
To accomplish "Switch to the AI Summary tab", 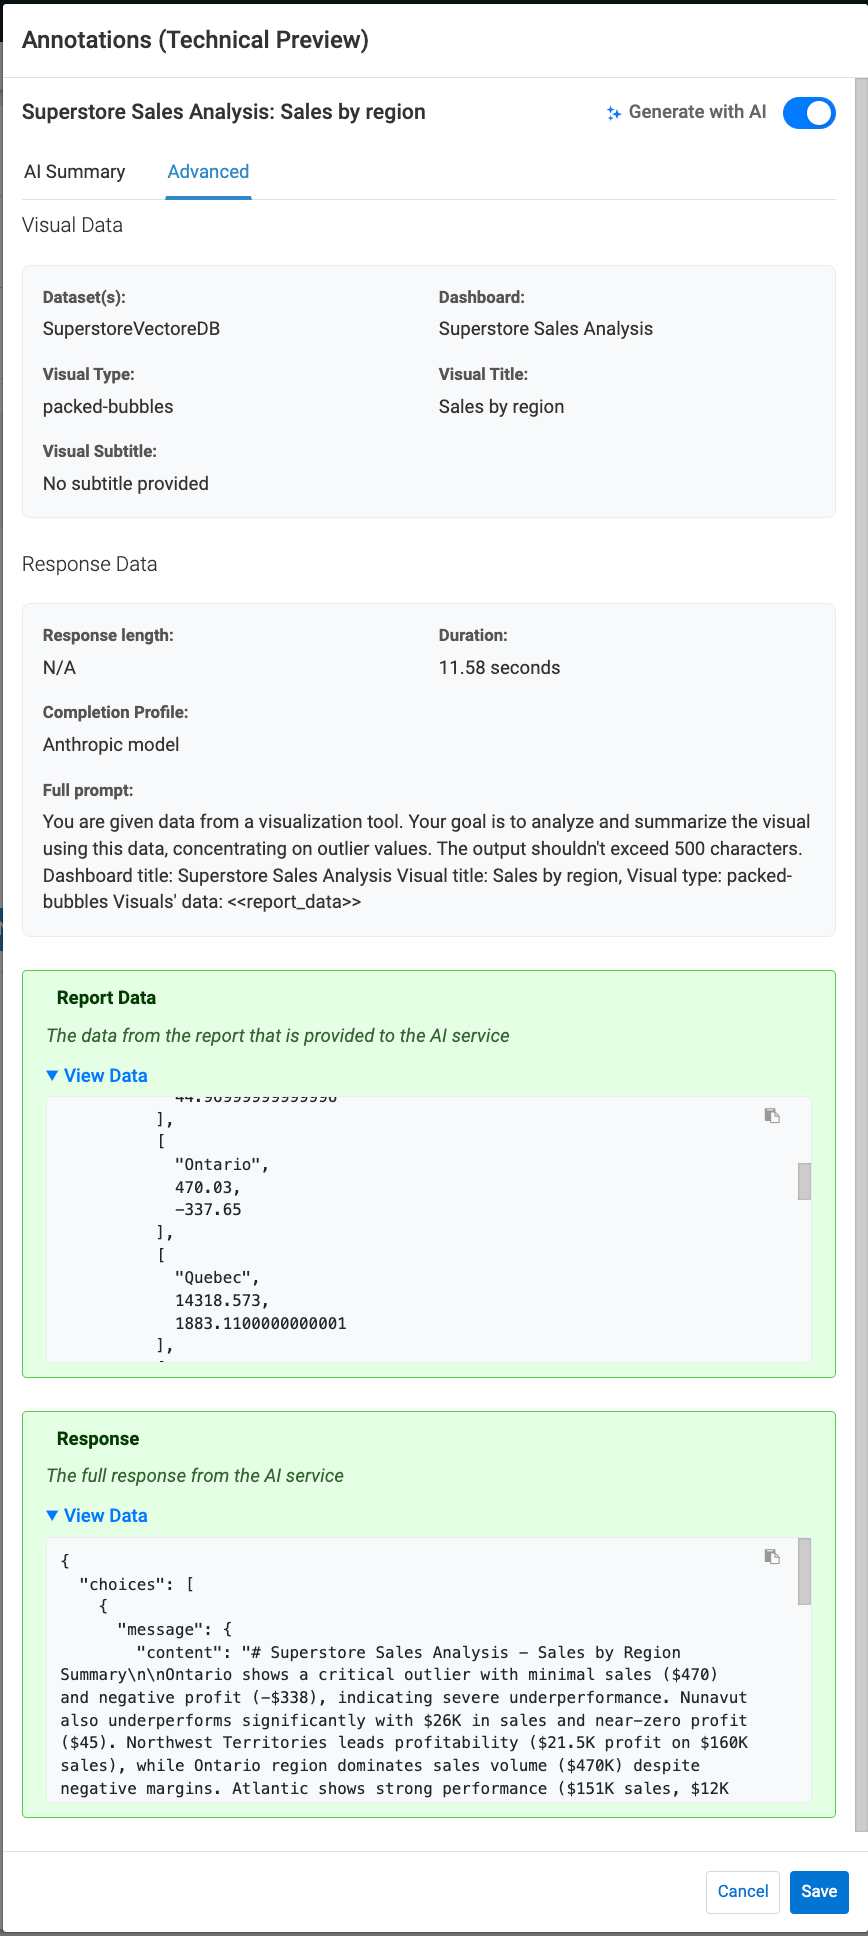I will [75, 172].
